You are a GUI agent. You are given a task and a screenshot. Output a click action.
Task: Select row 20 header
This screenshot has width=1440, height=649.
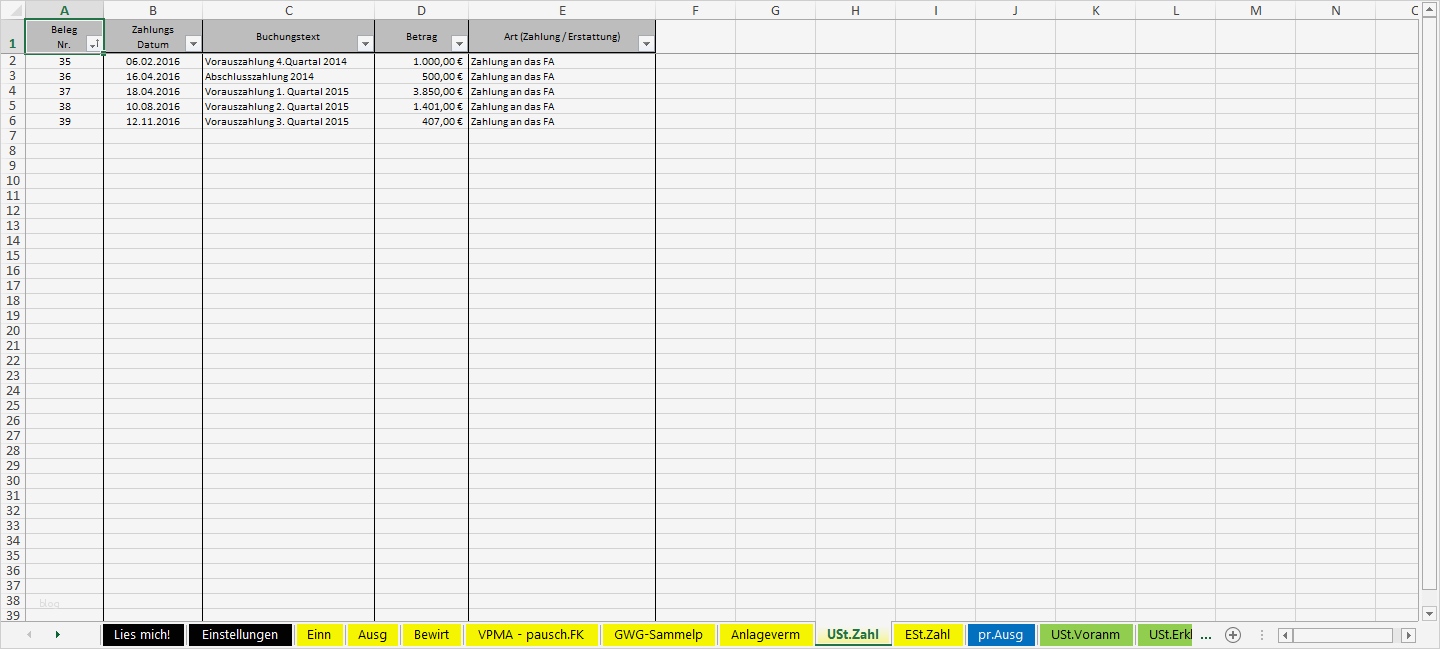point(12,331)
